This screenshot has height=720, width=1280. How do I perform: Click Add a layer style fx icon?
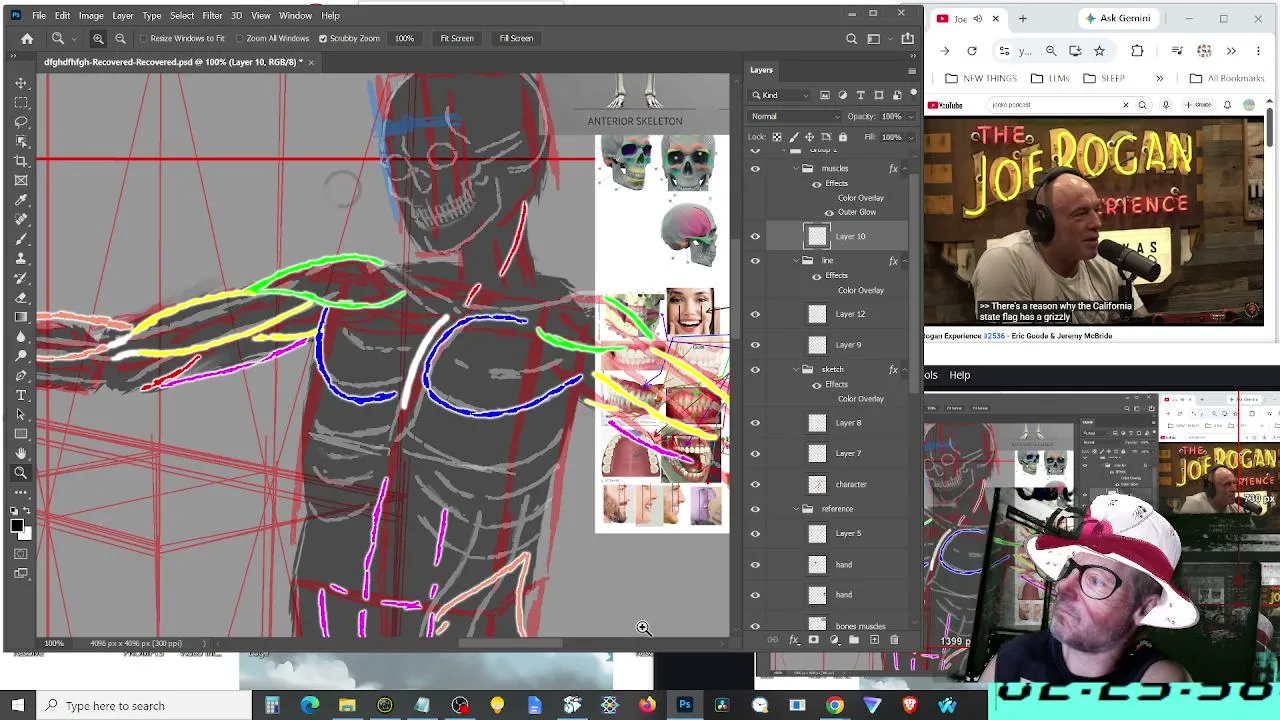pyautogui.click(x=793, y=640)
